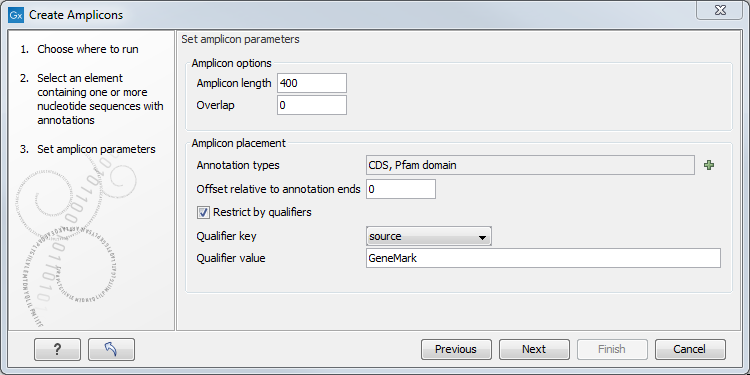Select step 2 Select an element text
Image resolution: width=750 pixels, height=375 pixels.
coord(92,99)
